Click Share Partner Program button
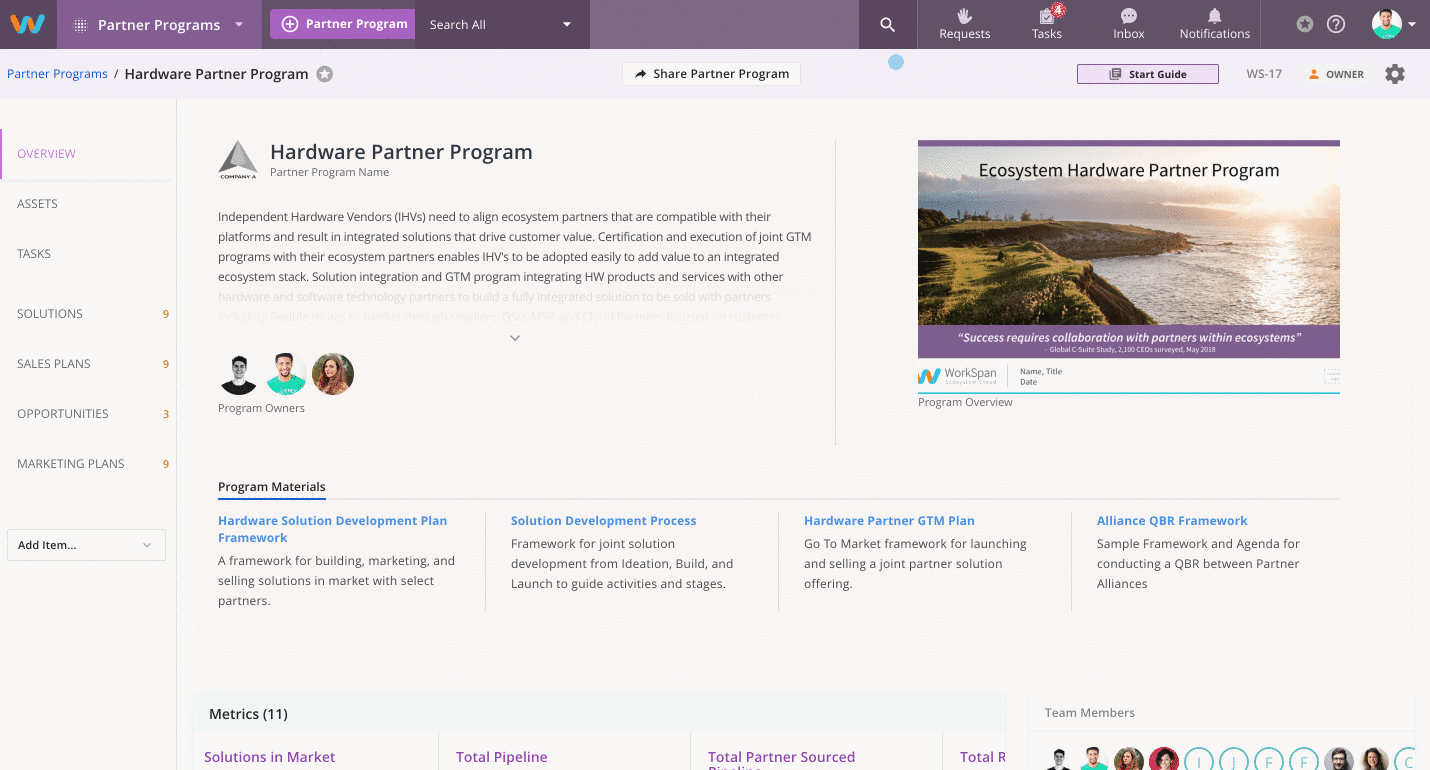 (x=711, y=74)
